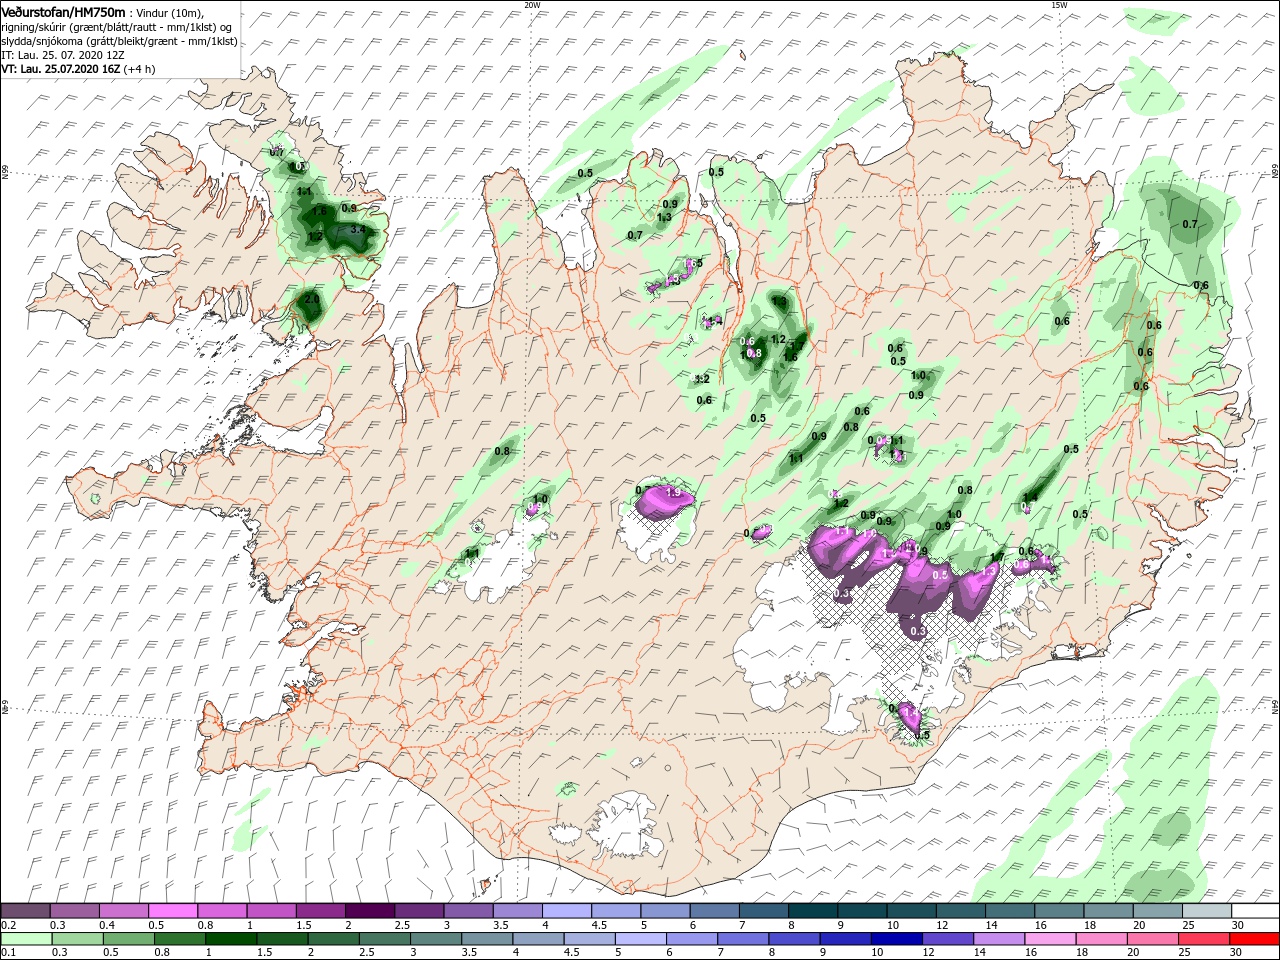This screenshot has height=960, width=1280.
Task: Click the 0.1 label in the bottom legend row
Action: (9, 953)
